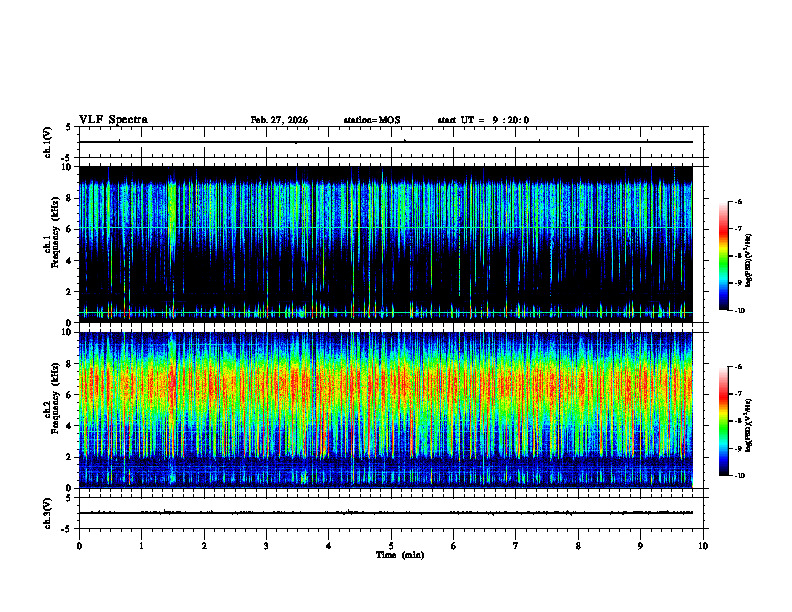Image resolution: width=792 pixels, height=612 pixels.
Task: Click the "0" tick on the Time axis
Action: [79, 546]
